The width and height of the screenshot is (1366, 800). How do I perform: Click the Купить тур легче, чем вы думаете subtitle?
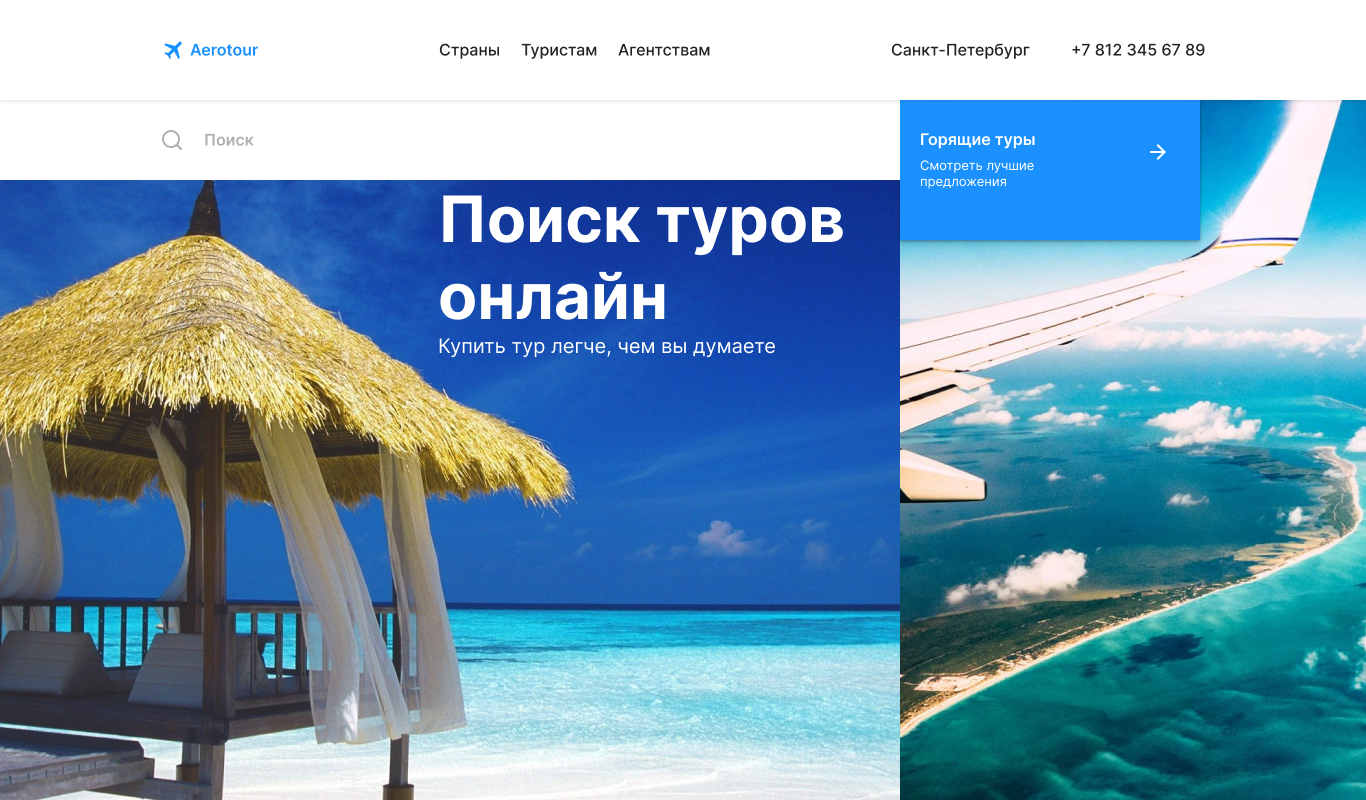coord(607,347)
